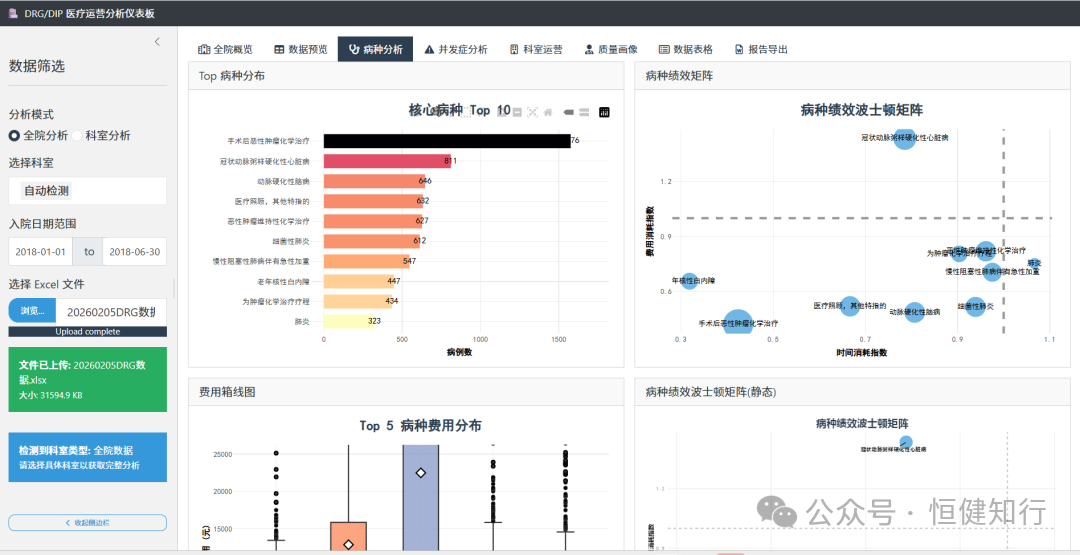The height and width of the screenshot is (555, 1080).
Task: Click the bubble in the static Boston matrix
Action: pyautogui.click(x=906, y=442)
